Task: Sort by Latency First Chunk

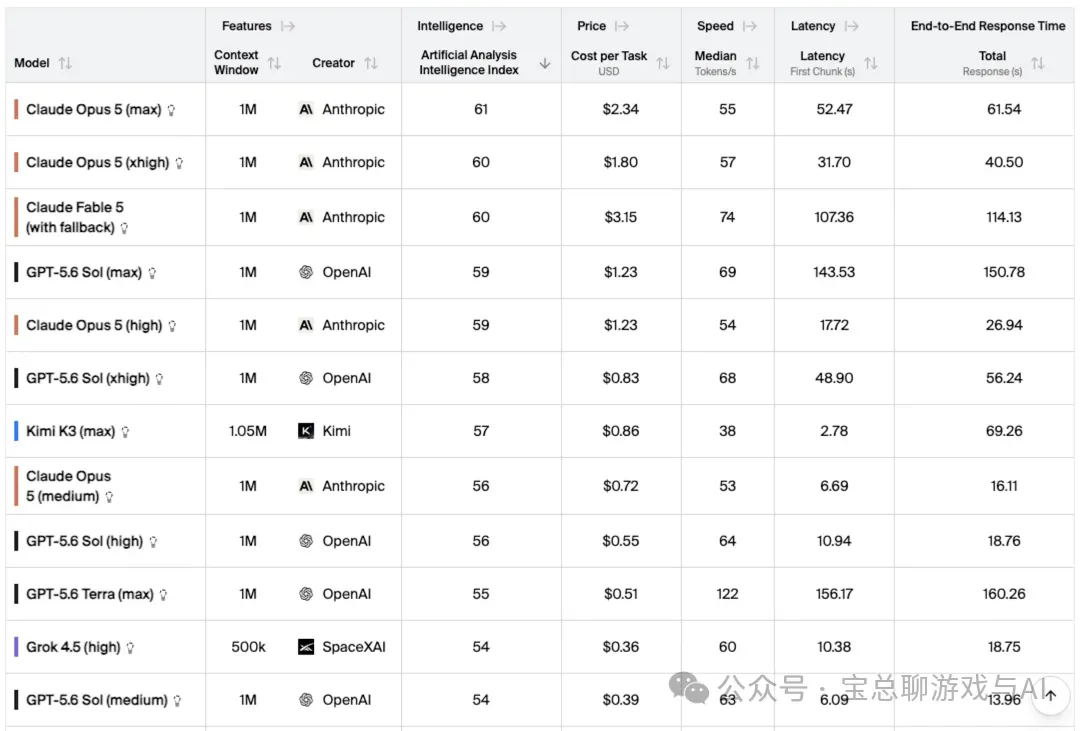Action: point(871,63)
